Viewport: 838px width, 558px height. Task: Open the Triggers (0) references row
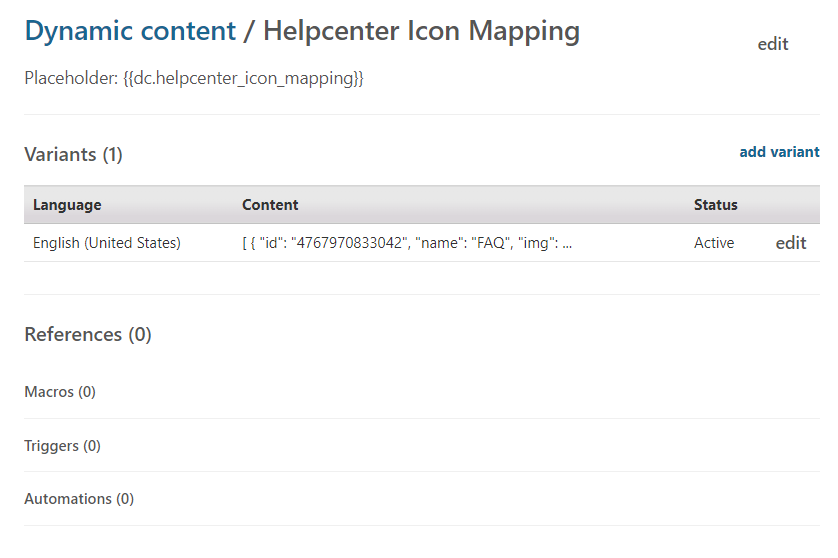pos(62,446)
